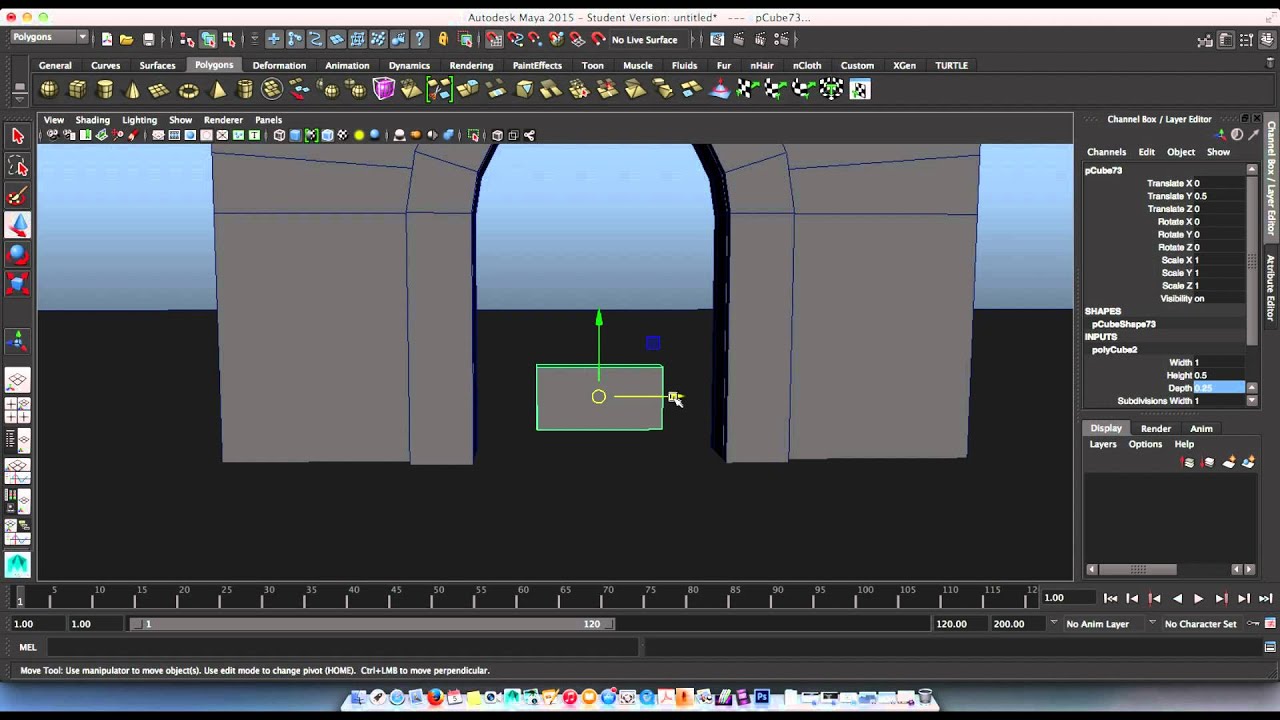This screenshot has height=720, width=1280.
Task: Select the Paint Selection tool in the toolbox
Action: 18,196
